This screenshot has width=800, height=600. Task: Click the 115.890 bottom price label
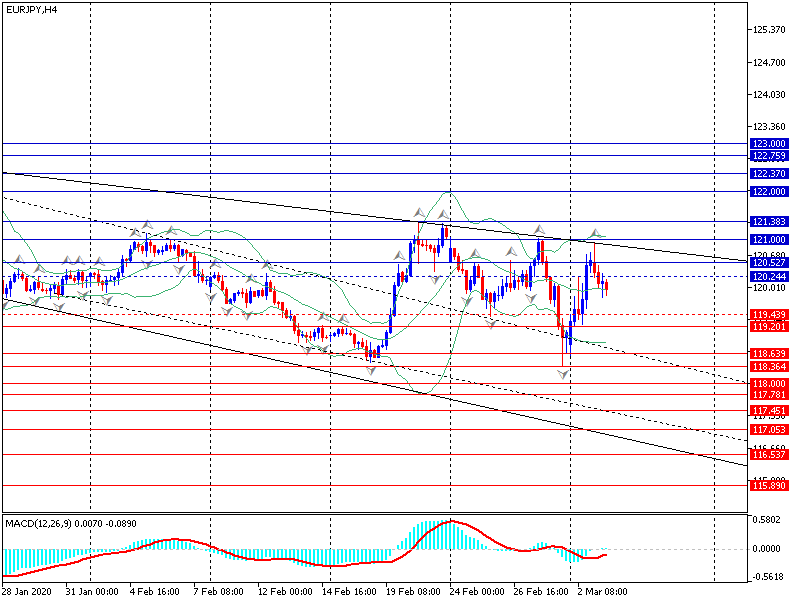pos(768,486)
